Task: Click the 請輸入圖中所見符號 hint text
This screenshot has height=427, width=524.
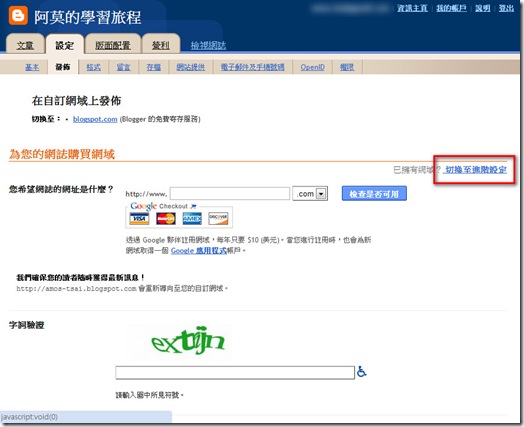Action: click(149, 395)
